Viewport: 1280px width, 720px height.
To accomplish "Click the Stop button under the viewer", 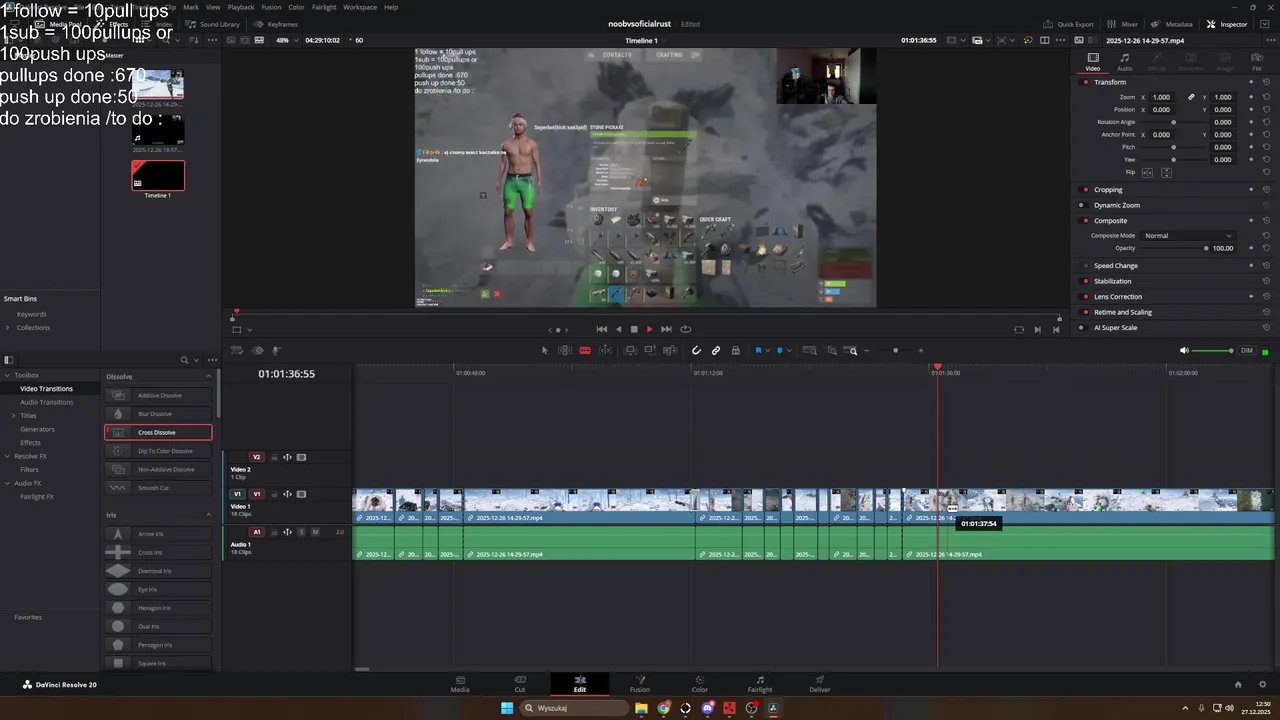I will point(633,329).
